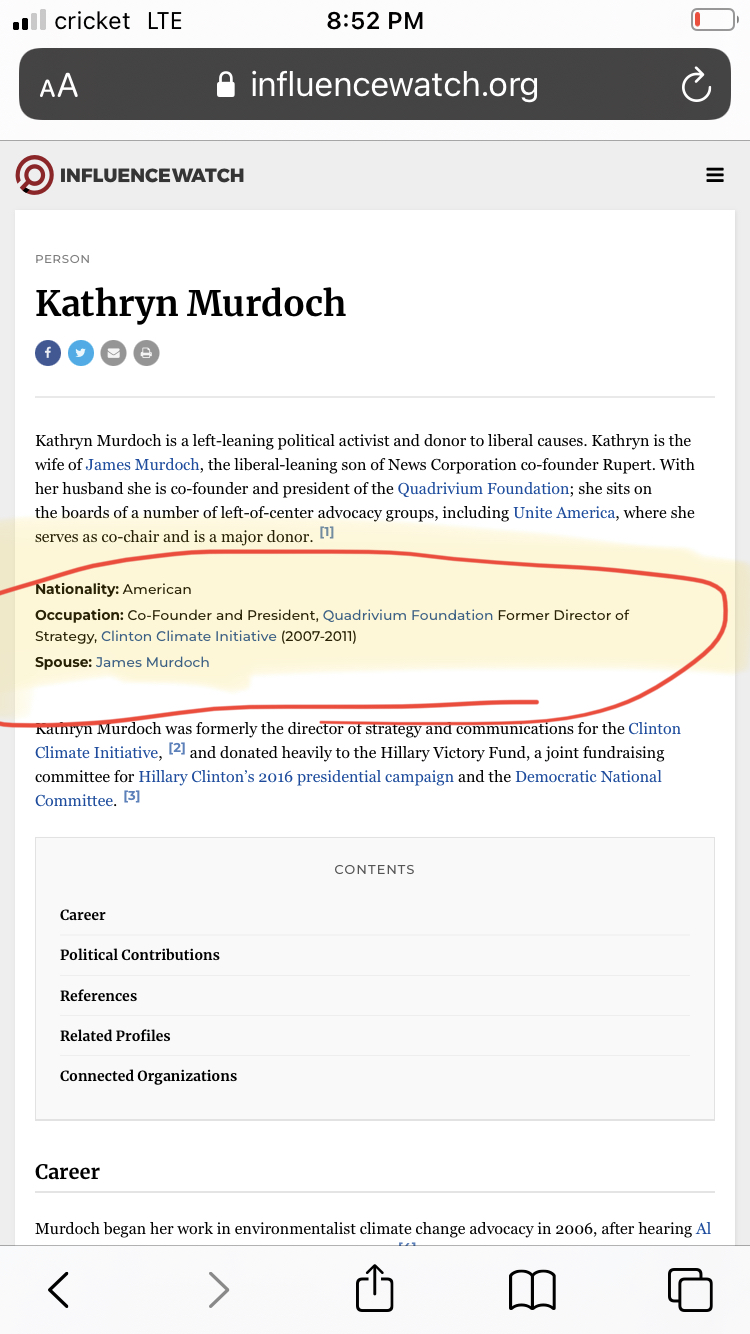Follow the Al link in the Career paragraph
This screenshot has width=750, height=1334.
click(x=703, y=1229)
